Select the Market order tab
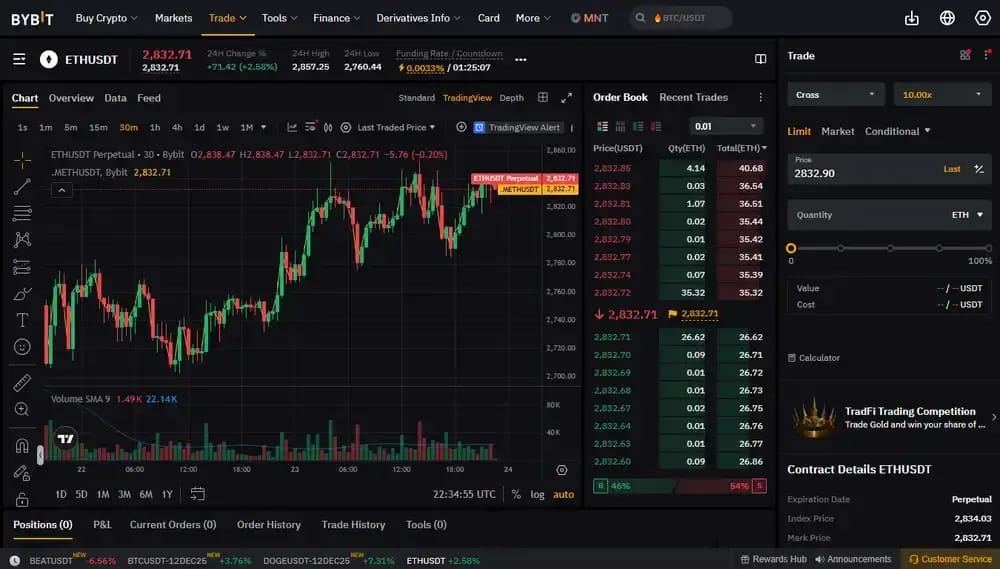The width and height of the screenshot is (1000, 569). [x=837, y=131]
